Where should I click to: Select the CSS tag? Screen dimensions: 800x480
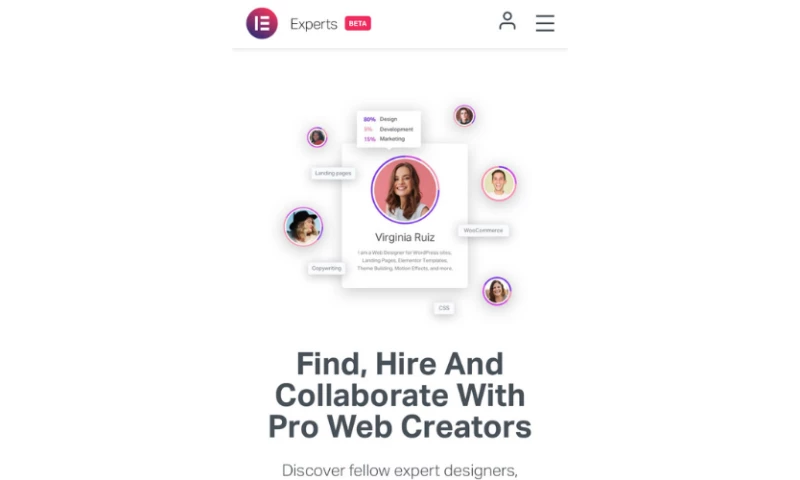tap(444, 308)
